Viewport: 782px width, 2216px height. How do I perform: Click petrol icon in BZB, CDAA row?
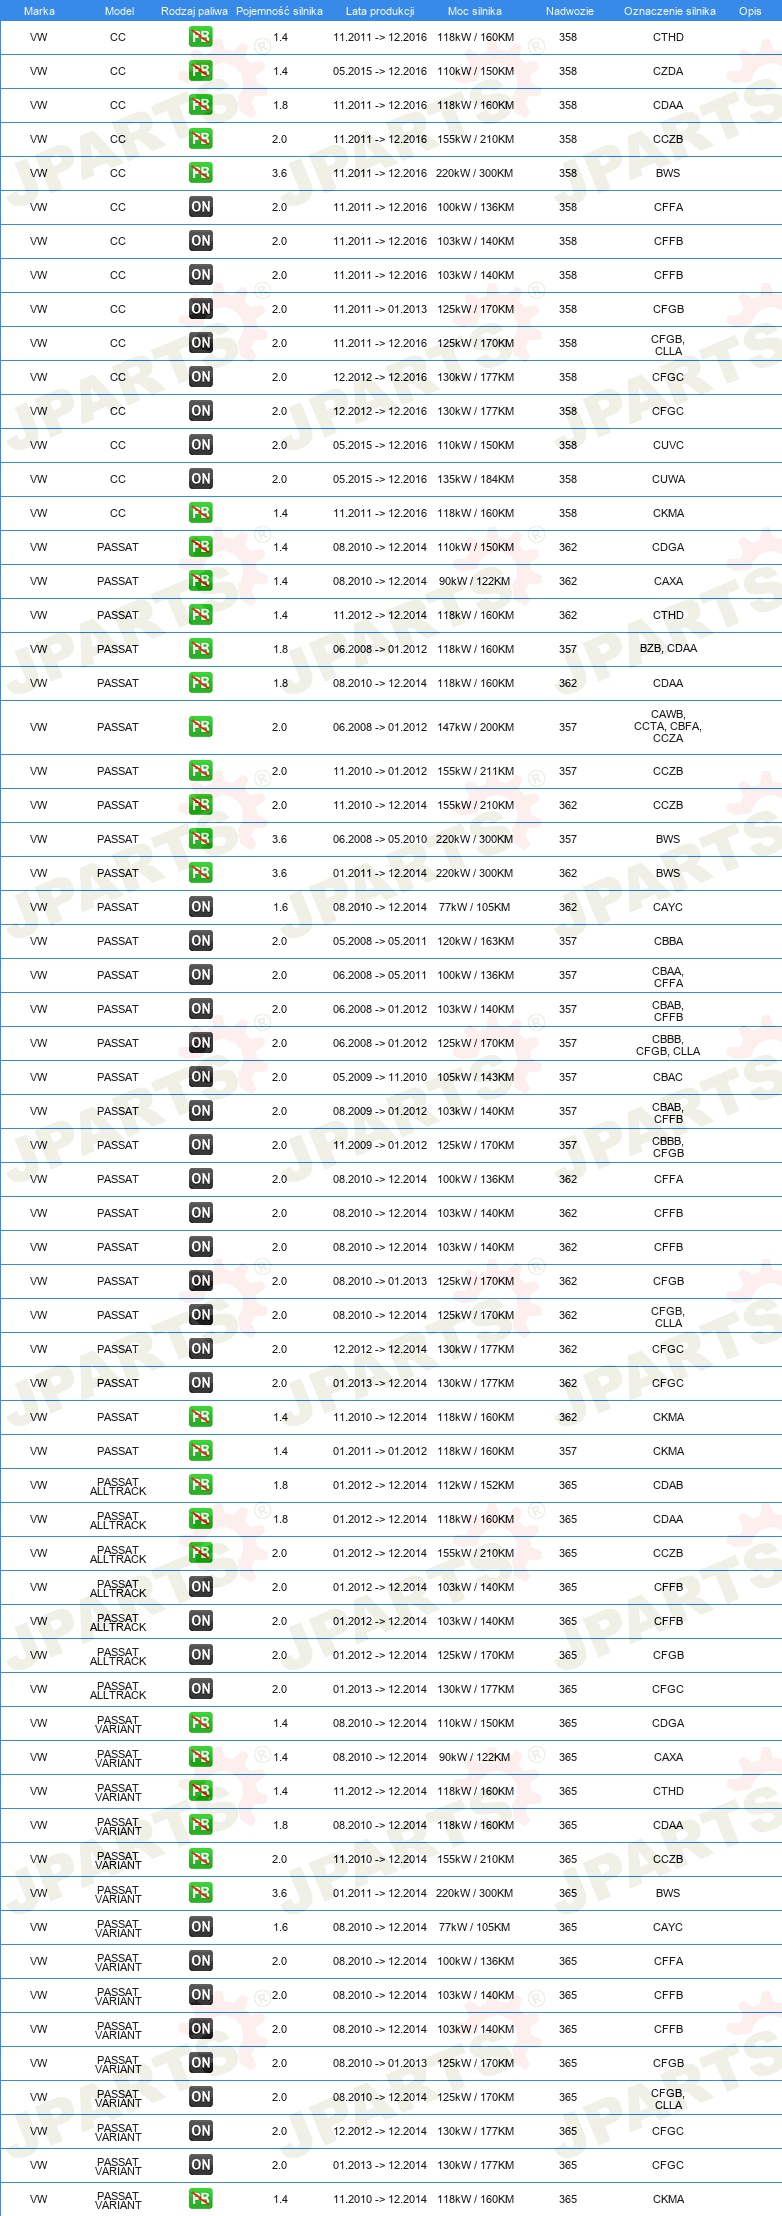(201, 649)
